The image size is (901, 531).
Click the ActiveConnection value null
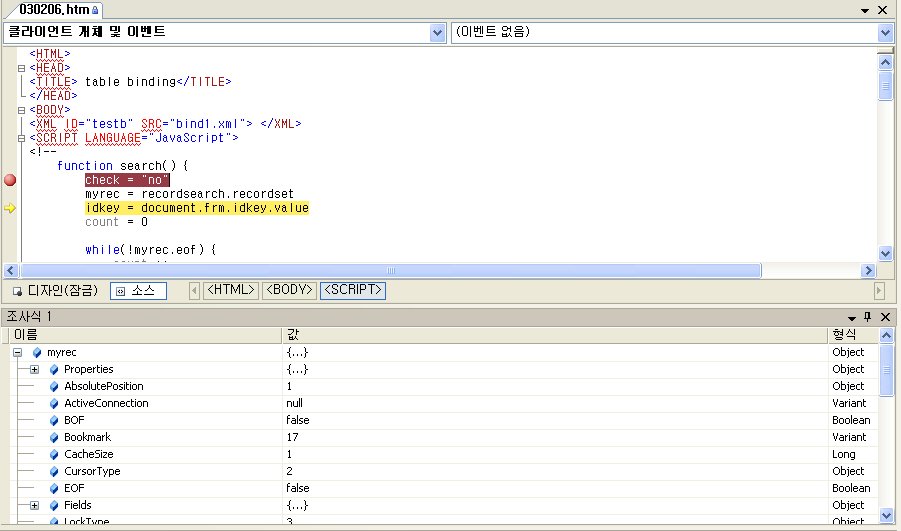coord(294,403)
